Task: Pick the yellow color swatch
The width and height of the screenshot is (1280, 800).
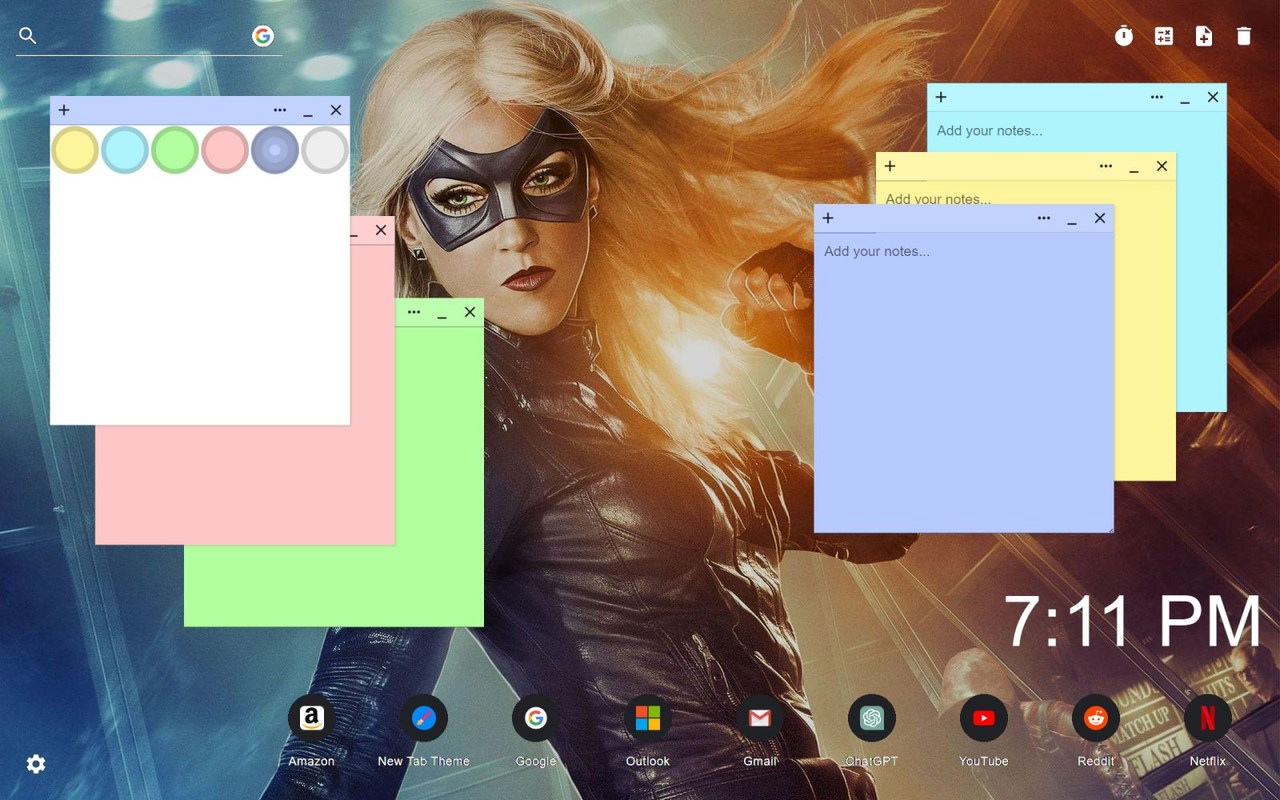Action: click(x=75, y=150)
